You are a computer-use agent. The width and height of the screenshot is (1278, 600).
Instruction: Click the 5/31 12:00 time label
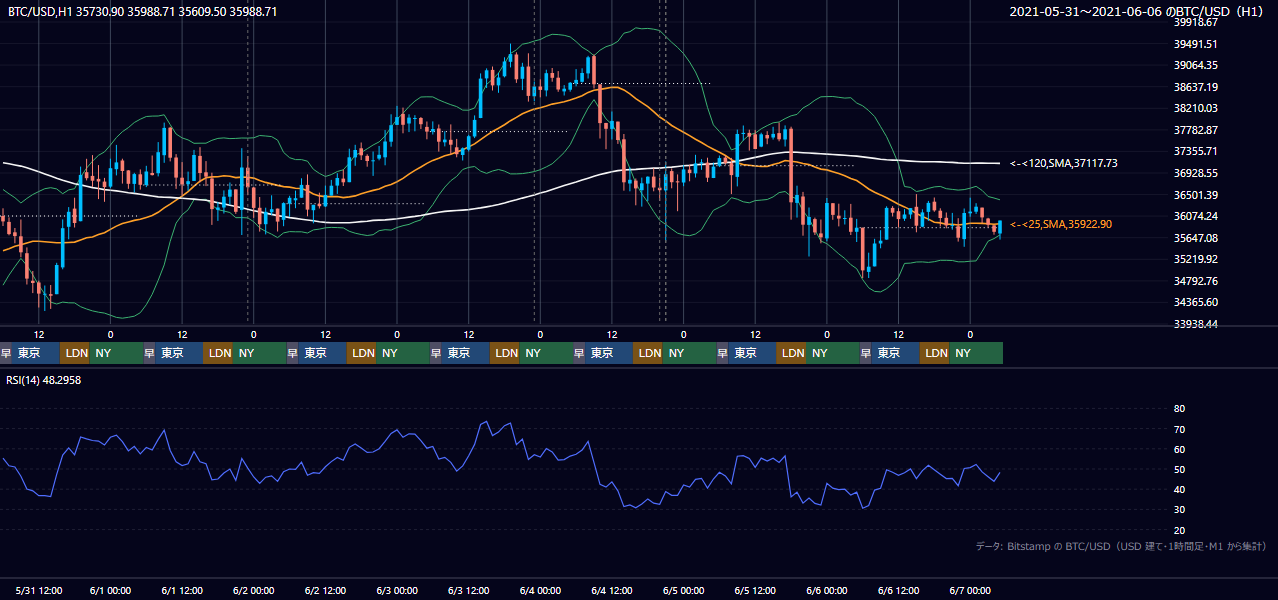click(39, 590)
